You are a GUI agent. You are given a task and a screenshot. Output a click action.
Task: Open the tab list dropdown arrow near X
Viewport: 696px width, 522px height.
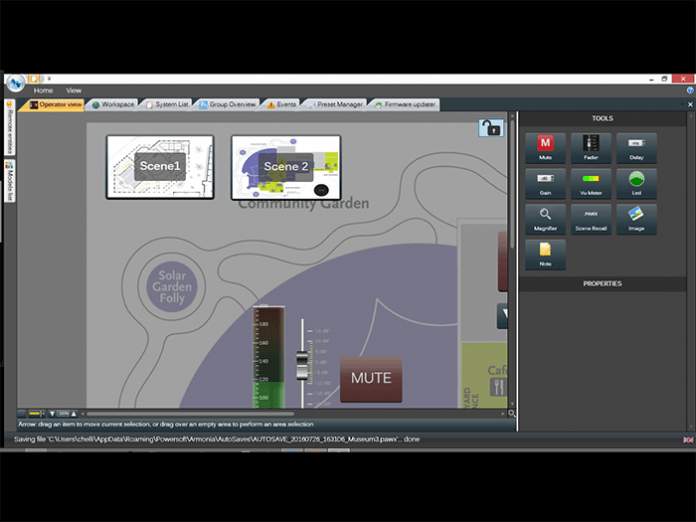[682, 104]
